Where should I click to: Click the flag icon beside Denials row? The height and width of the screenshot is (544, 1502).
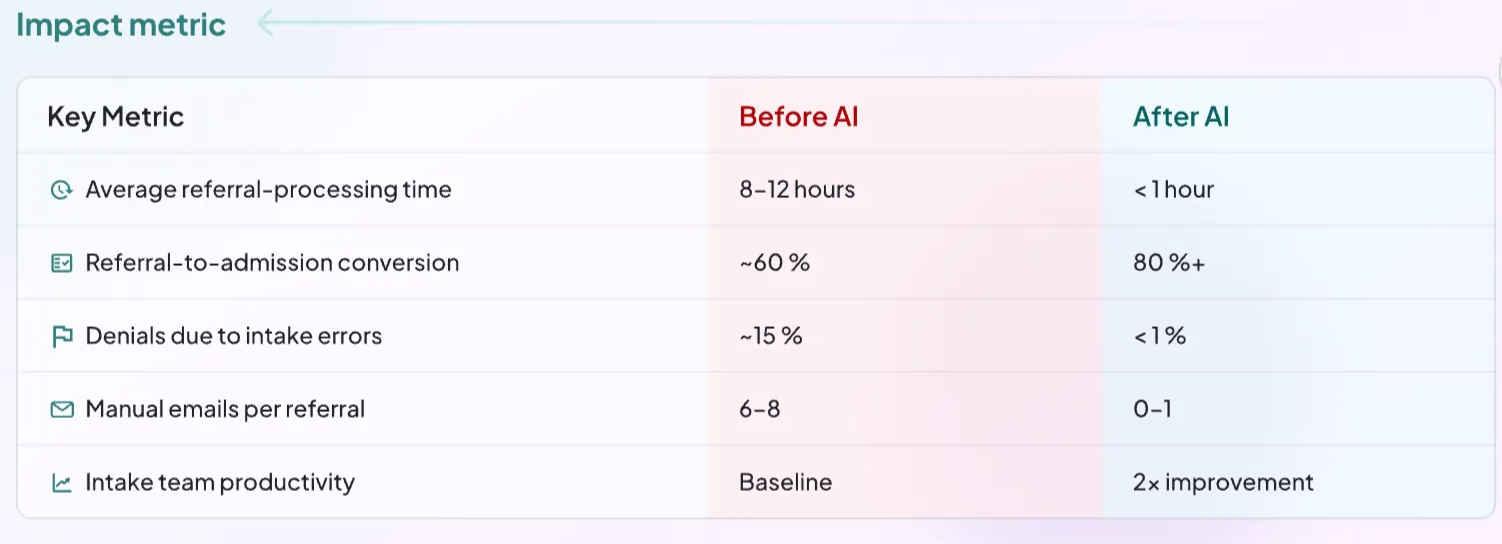(62, 336)
